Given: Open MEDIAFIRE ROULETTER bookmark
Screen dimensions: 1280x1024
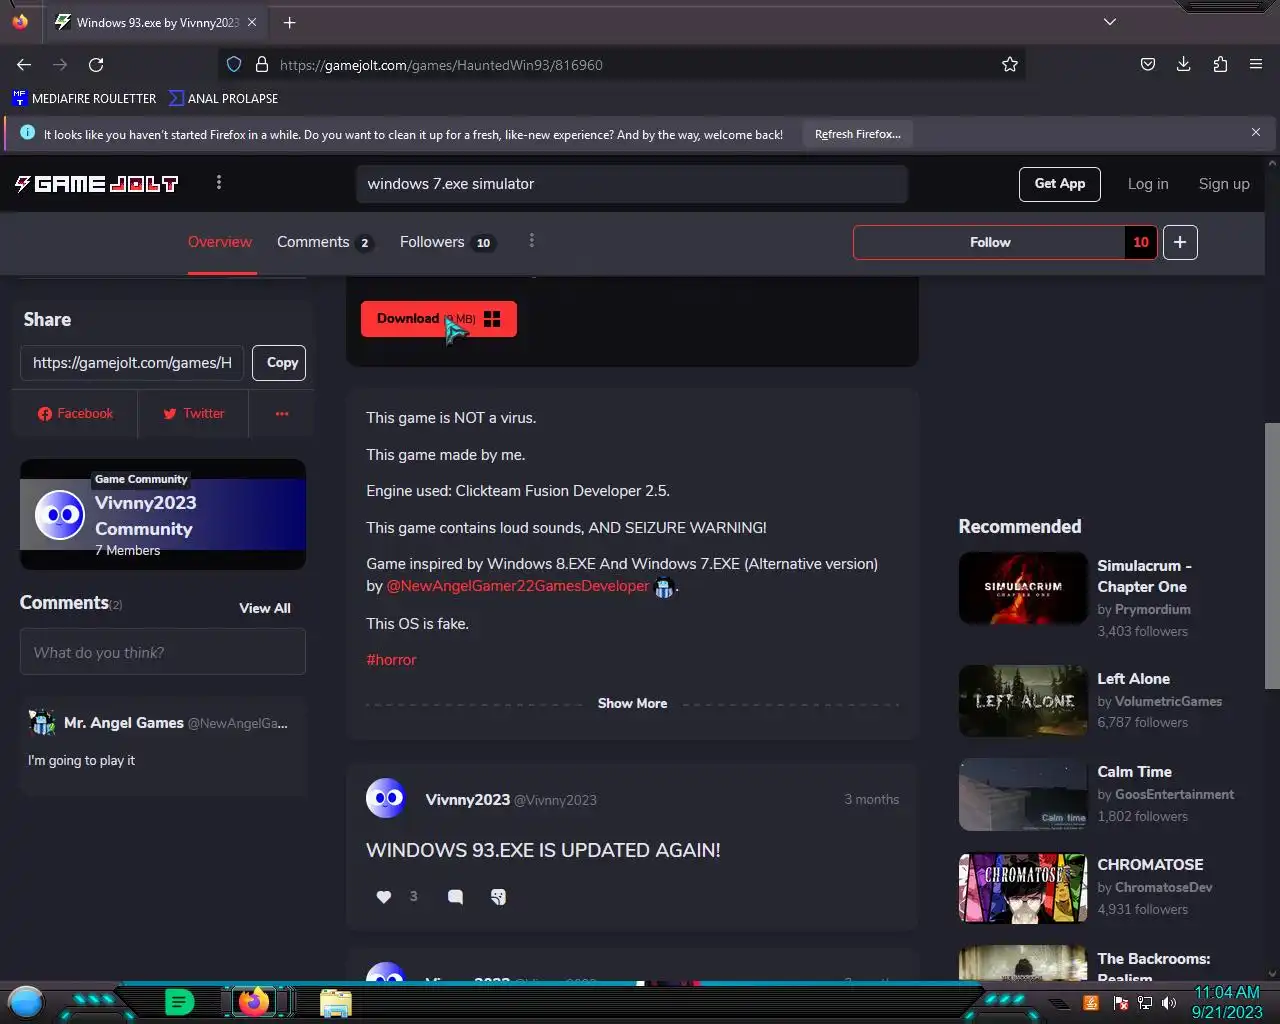Looking at the screenshot, I should coord(84,98).
